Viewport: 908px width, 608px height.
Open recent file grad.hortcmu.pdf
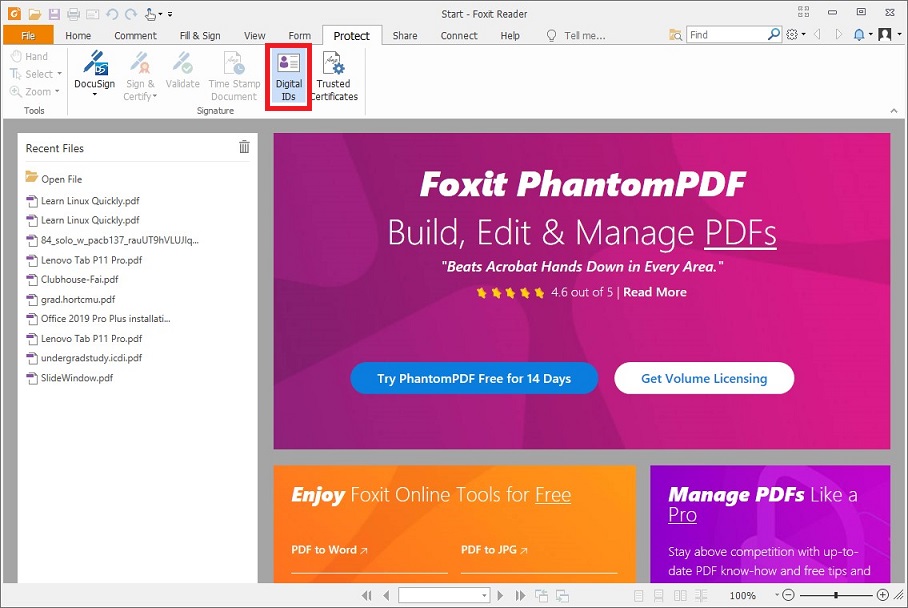point(71,299)
